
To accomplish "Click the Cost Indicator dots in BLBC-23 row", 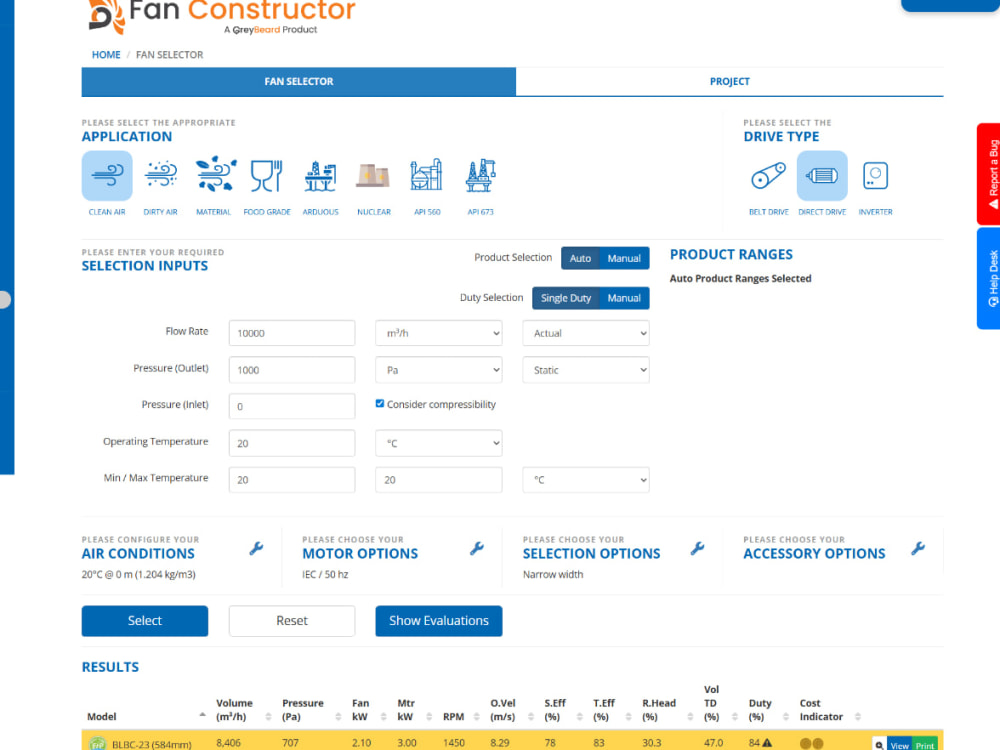I will point(811,744).
